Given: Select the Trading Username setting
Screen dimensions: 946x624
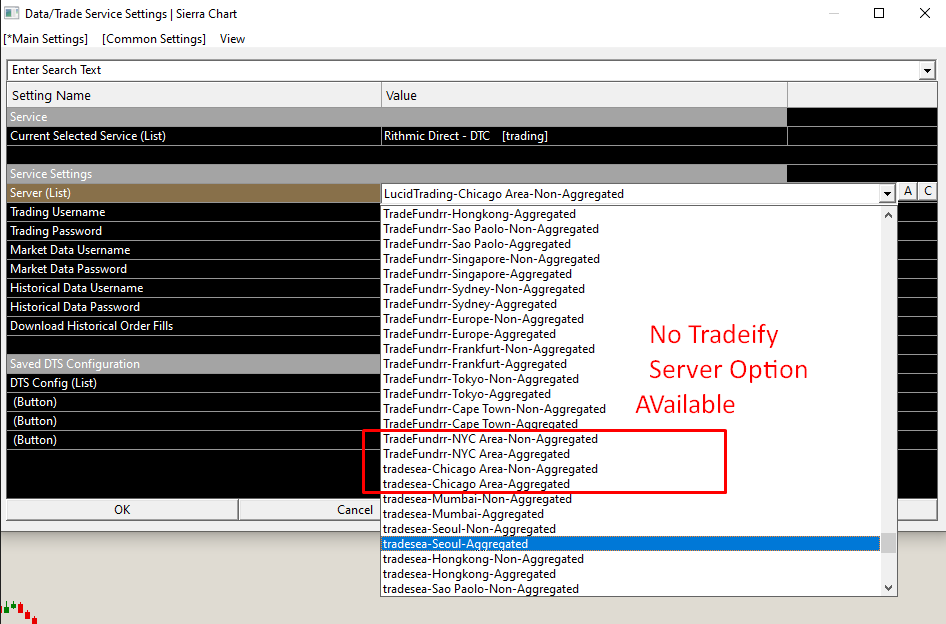Looking at the screenshot, I should pyautogui.click(x=194, y=212).
